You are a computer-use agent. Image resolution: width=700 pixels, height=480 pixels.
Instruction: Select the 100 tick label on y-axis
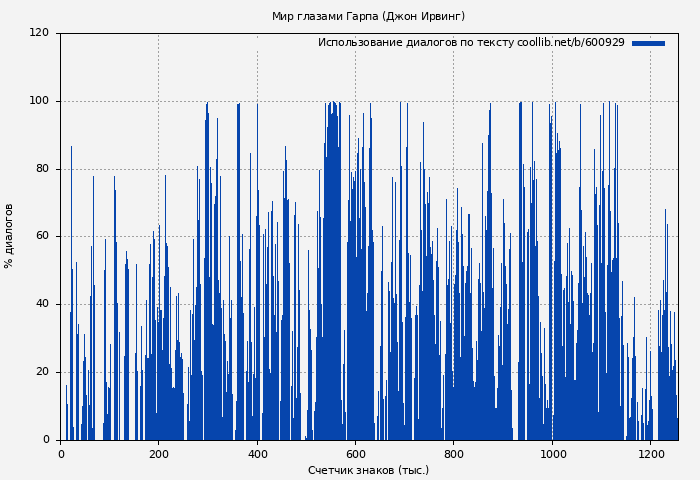tap(39, 101)
